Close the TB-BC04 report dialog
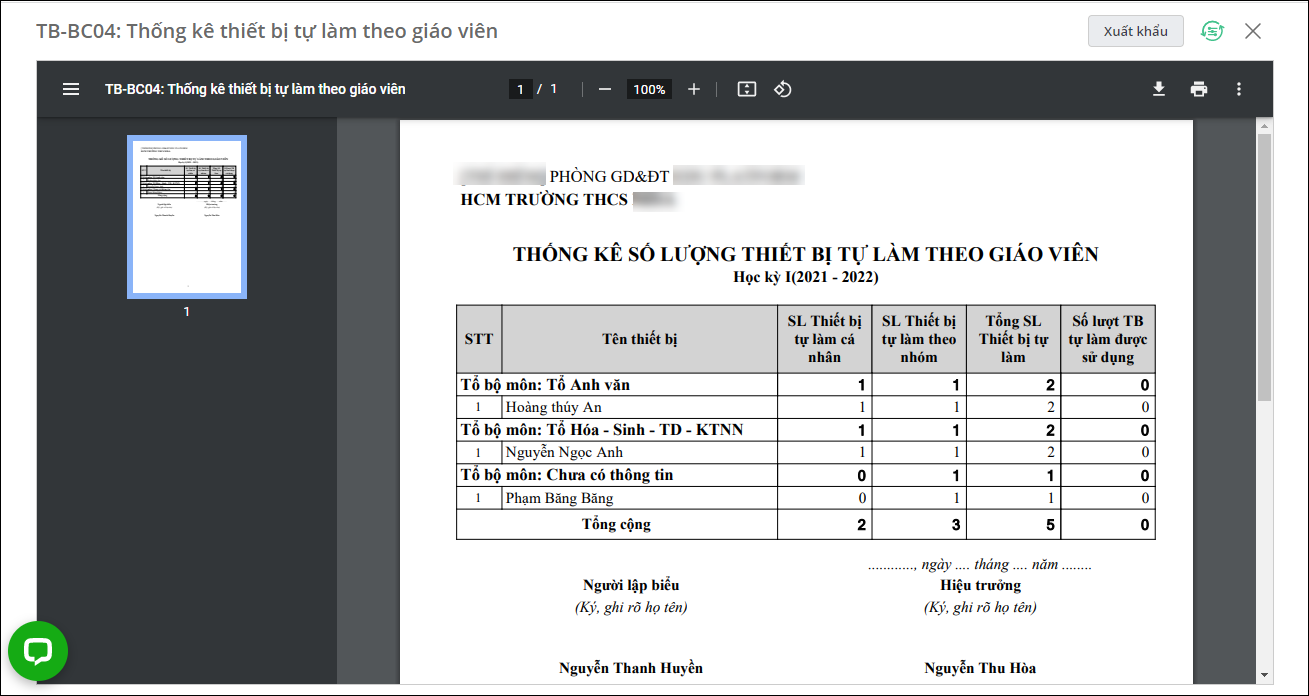This screenshot has width=1309, height=696. (x=1253, y=31)
